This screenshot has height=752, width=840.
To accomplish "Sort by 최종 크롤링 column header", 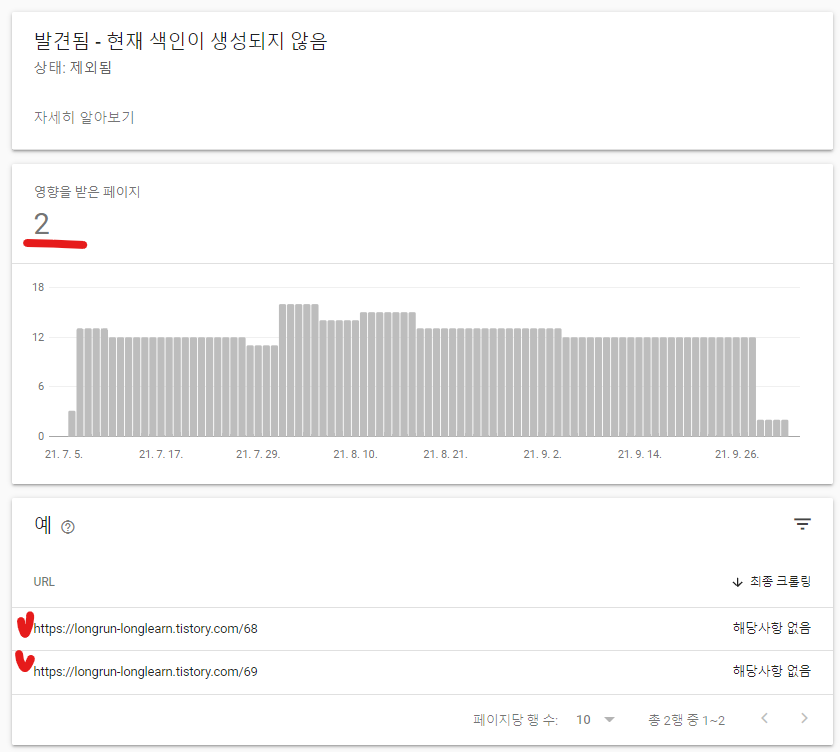I will point(780,581).
